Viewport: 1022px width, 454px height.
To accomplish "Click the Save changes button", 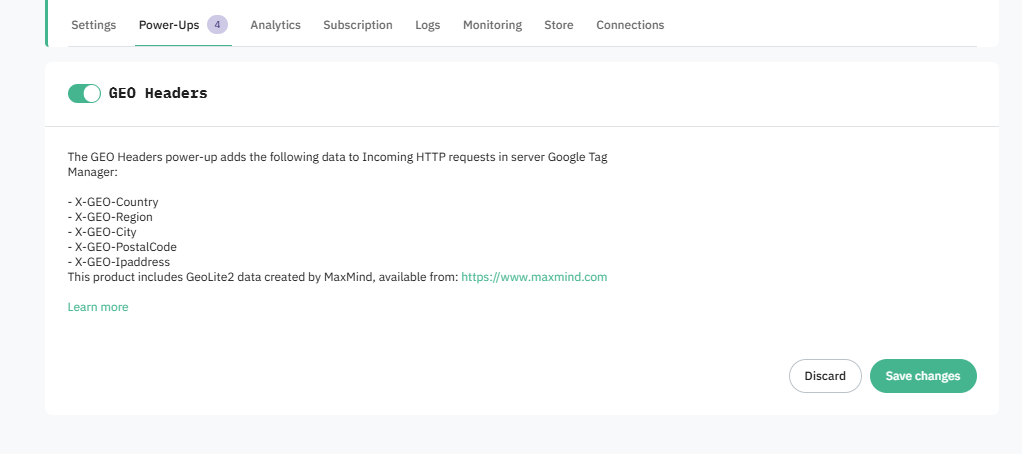I will click(x=922, y=376).
